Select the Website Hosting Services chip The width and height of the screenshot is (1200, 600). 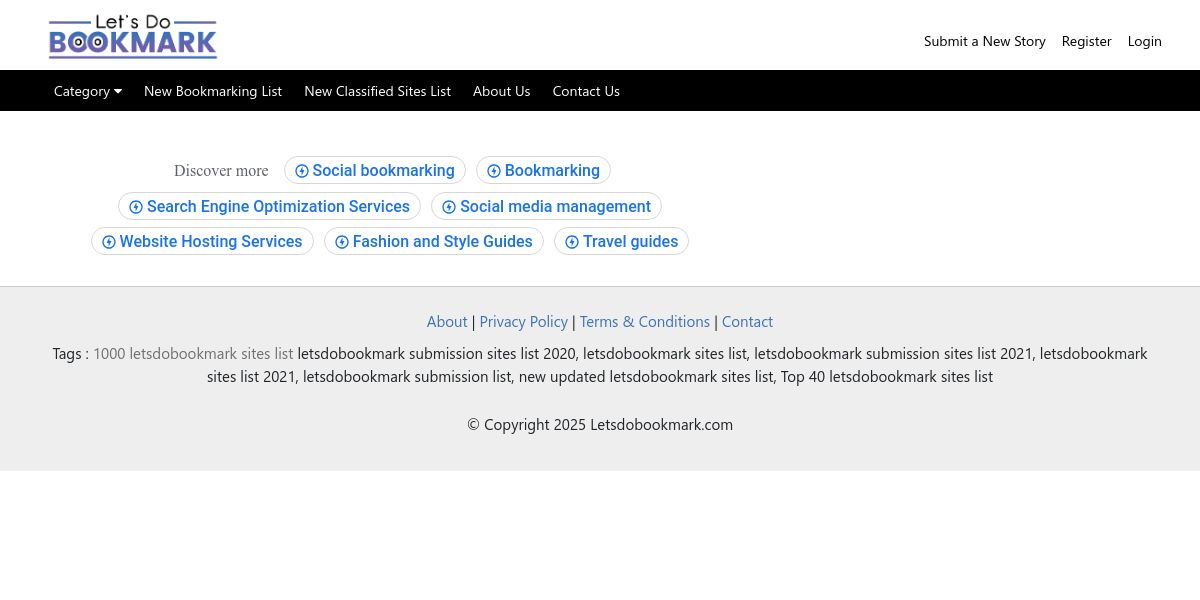point(202,242)
